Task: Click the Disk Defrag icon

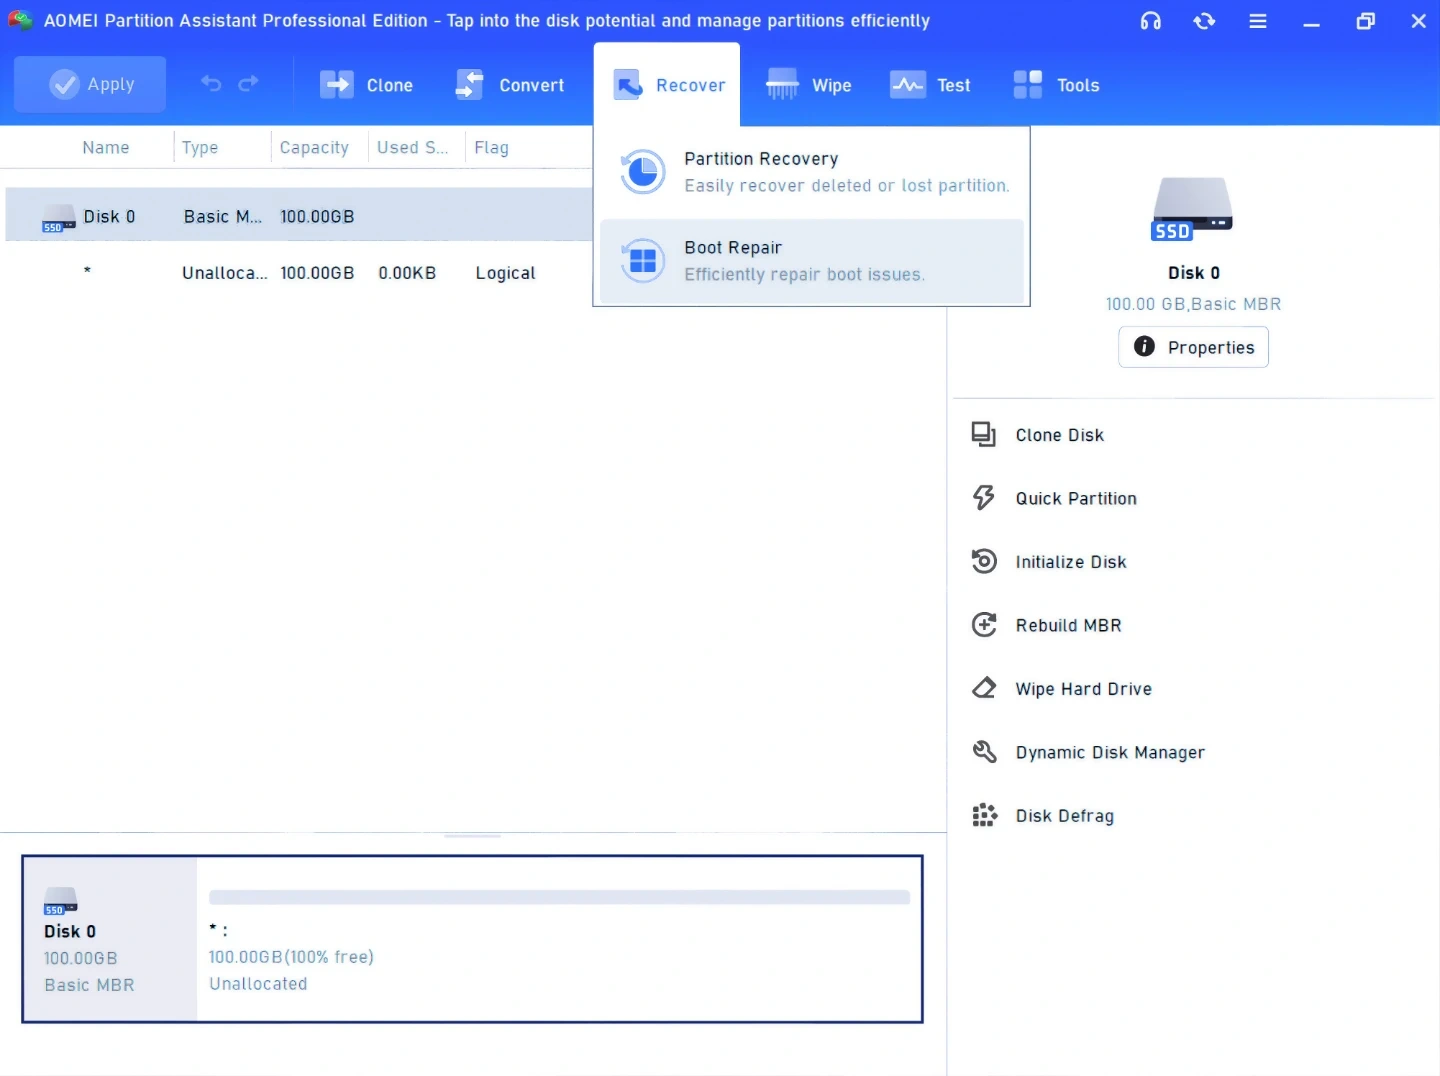Action: pyautogui.click(x=984, y=816)
